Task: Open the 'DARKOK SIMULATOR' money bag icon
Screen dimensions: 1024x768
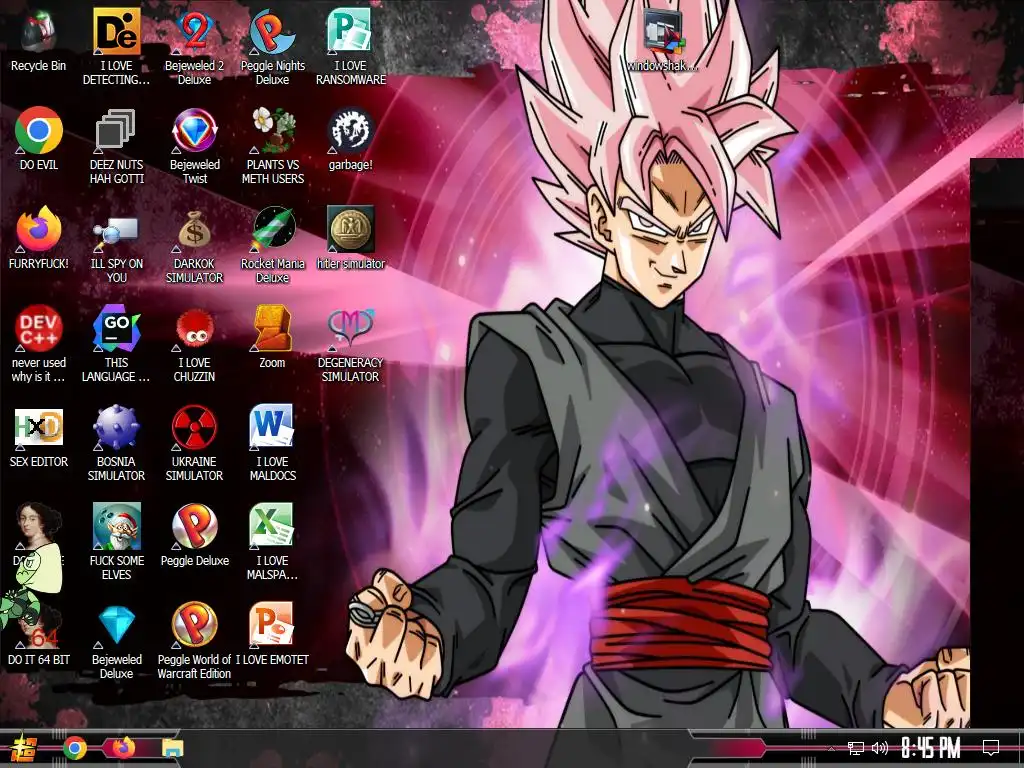Action: point(194,230)
